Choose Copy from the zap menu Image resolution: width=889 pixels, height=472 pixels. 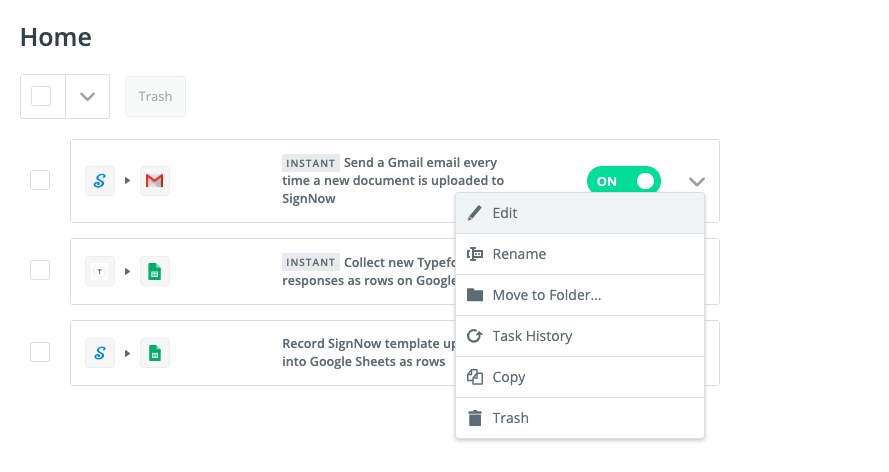pos(508,377)
